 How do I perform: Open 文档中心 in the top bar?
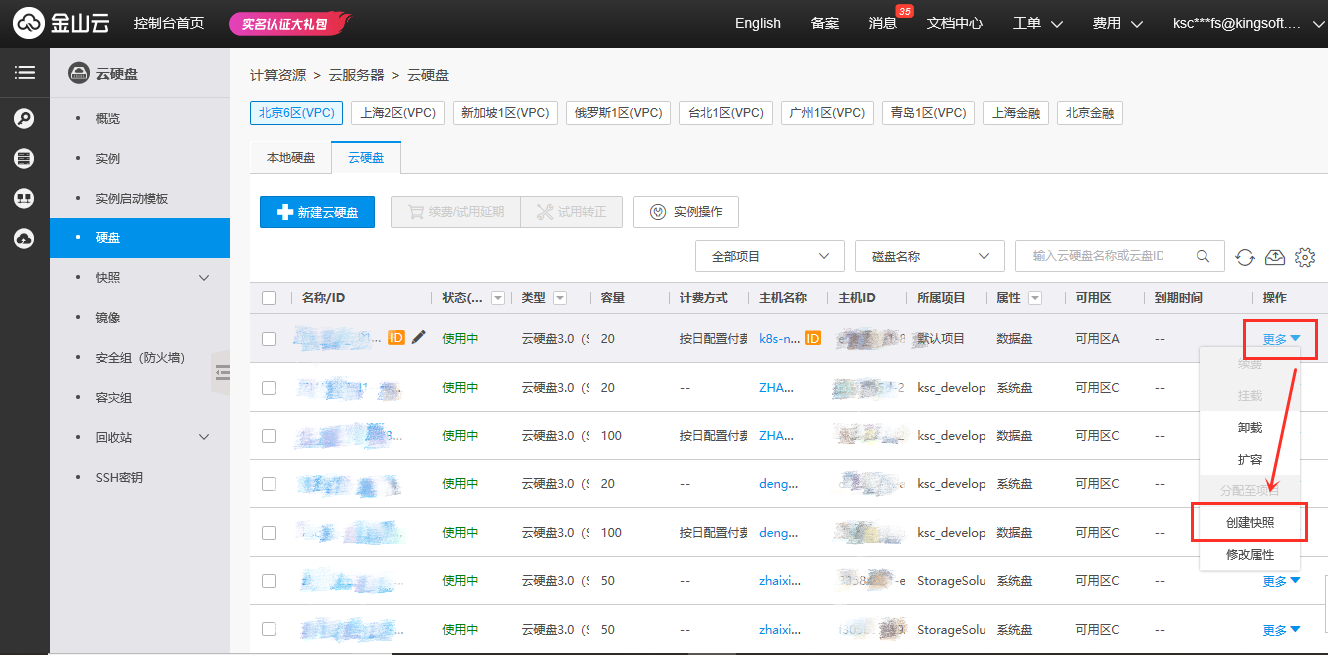[955, 23]
